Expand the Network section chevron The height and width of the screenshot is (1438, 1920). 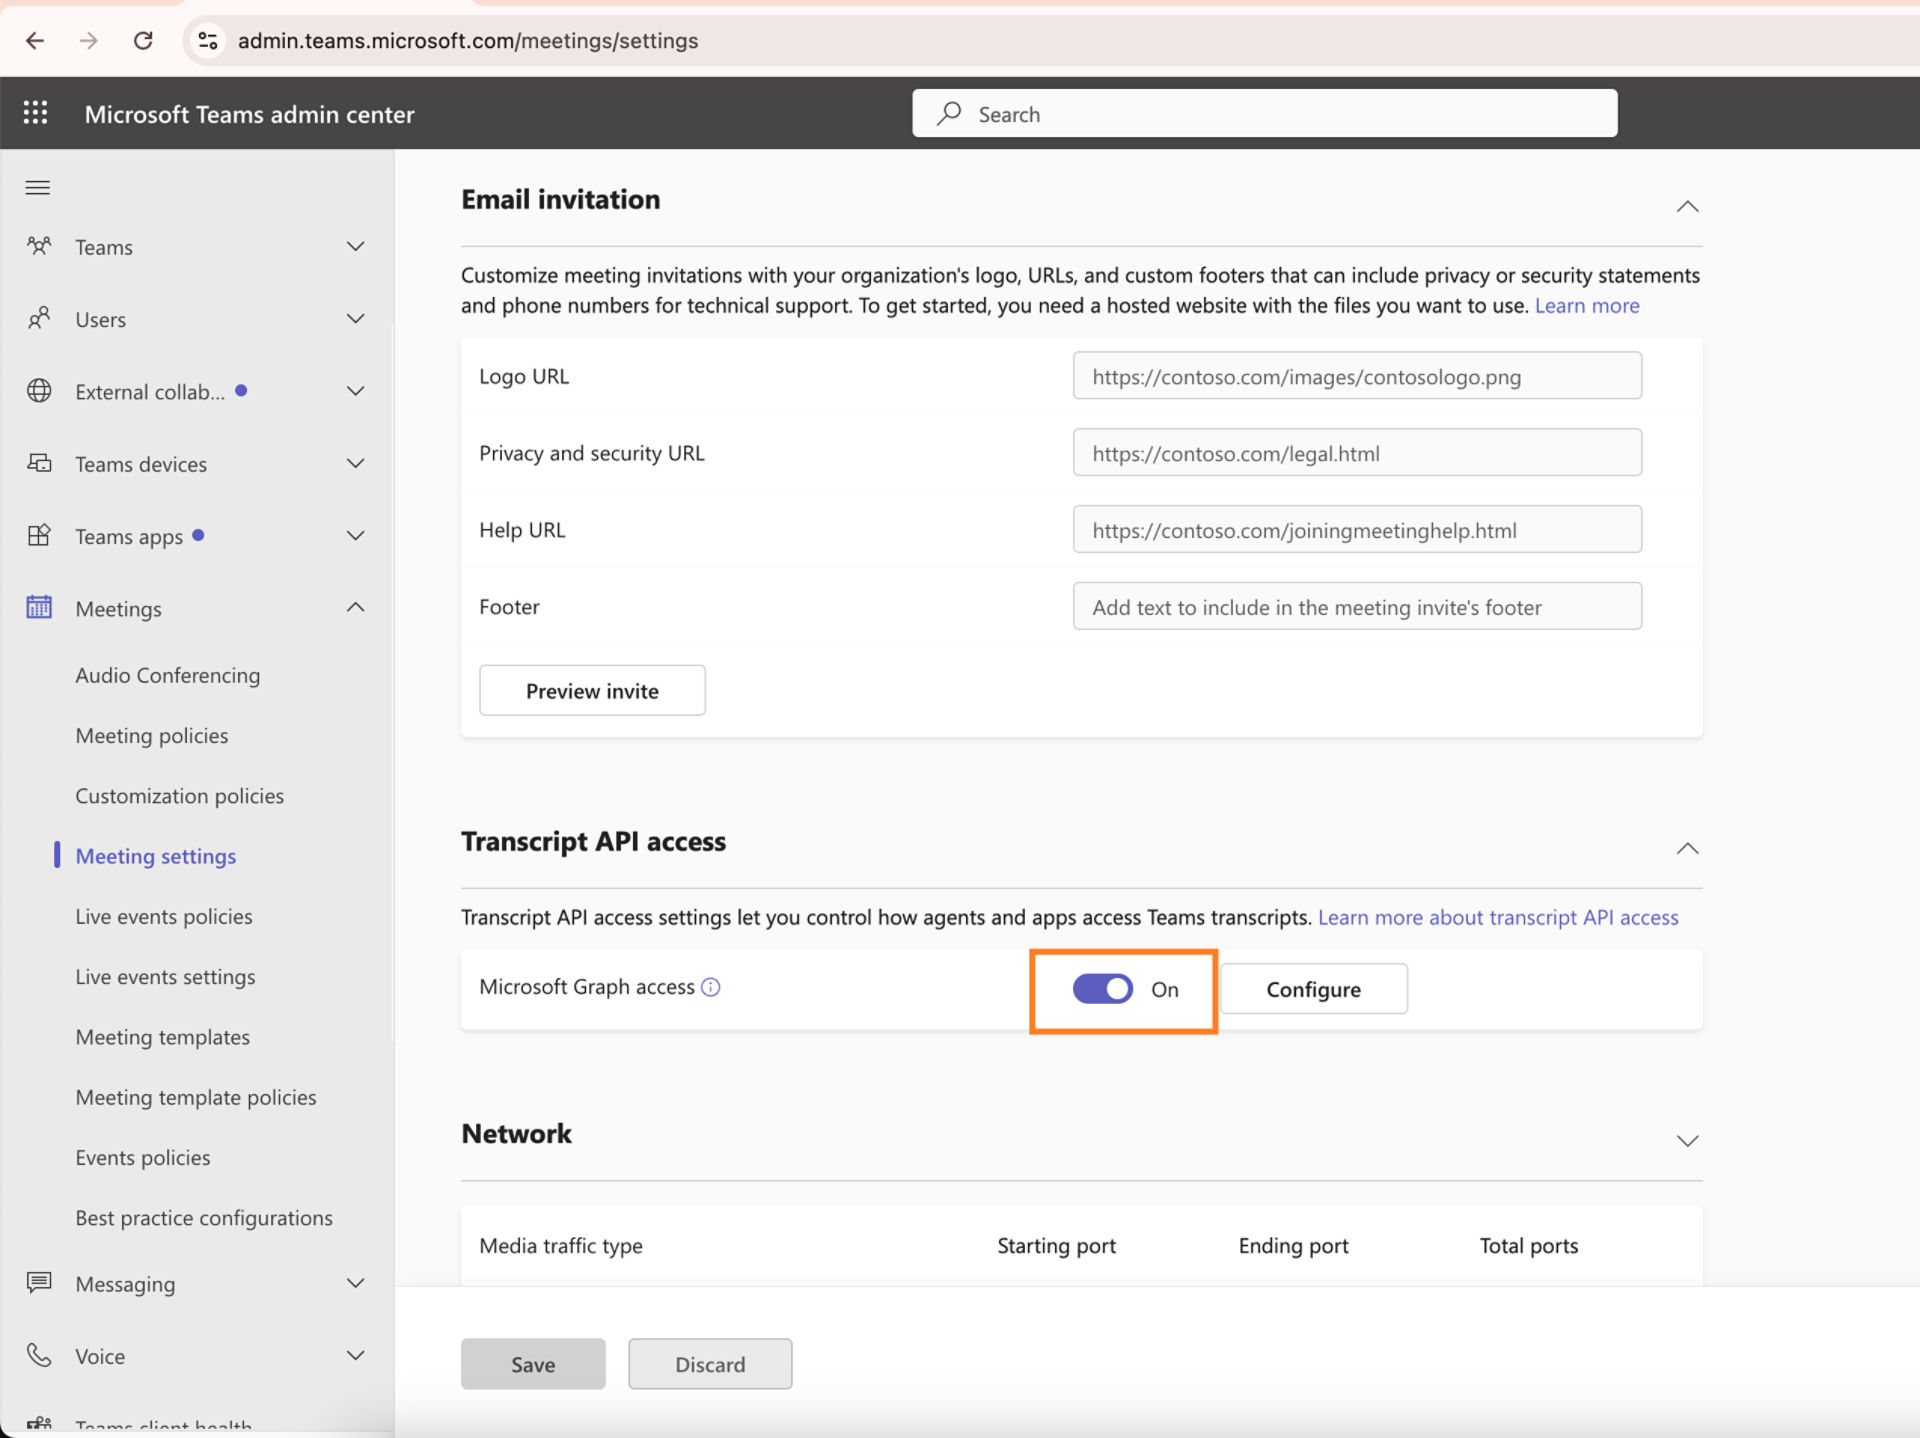point(1687,1141)
